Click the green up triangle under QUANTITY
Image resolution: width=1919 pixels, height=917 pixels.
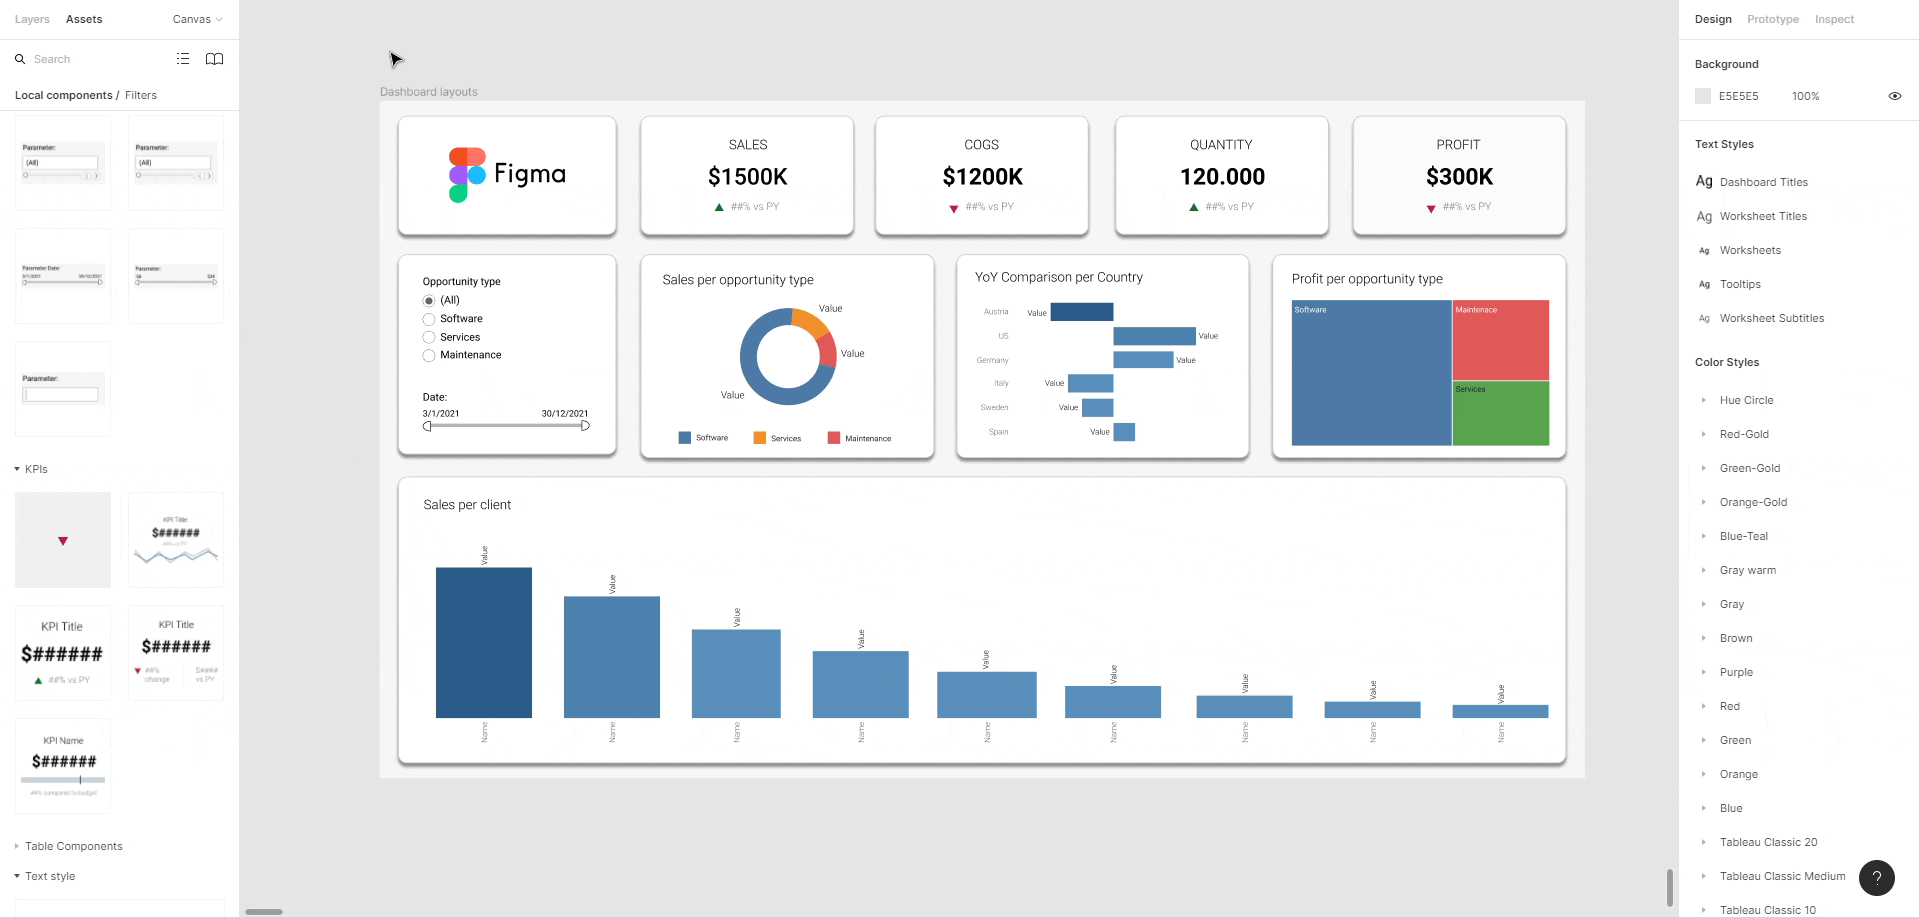click(1194, 207)
